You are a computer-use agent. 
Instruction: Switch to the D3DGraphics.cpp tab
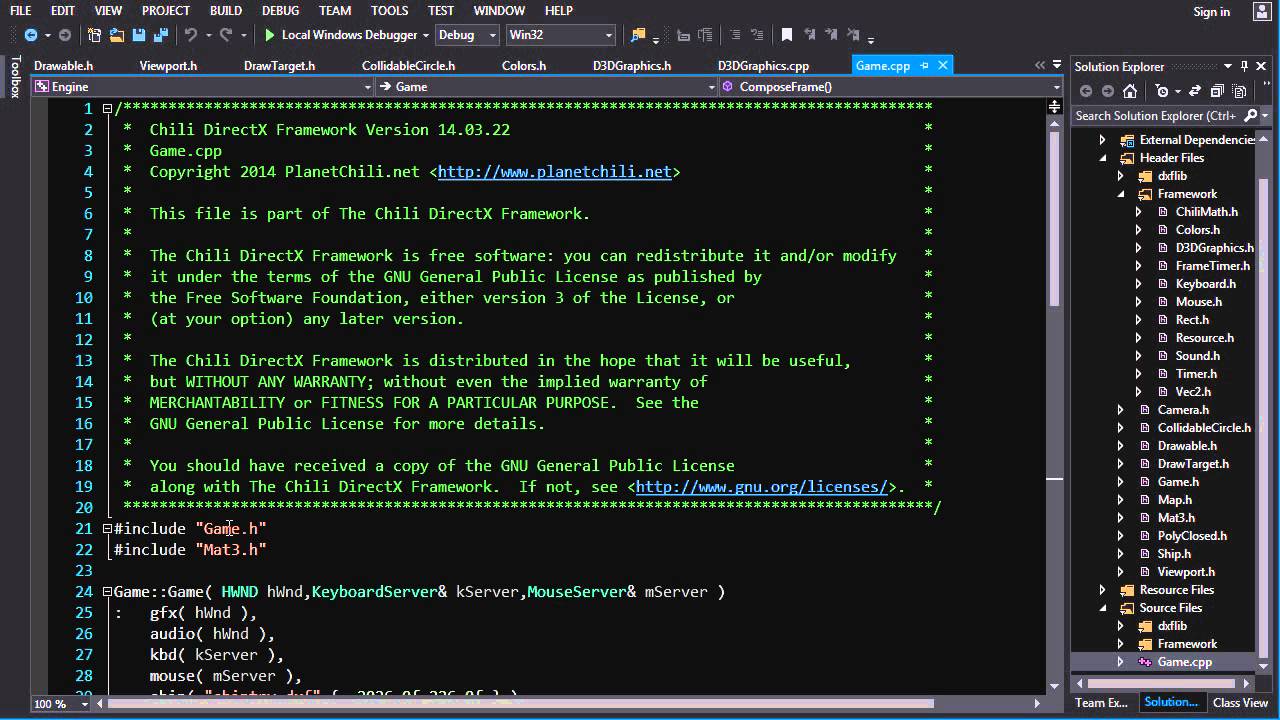[763, 66]
